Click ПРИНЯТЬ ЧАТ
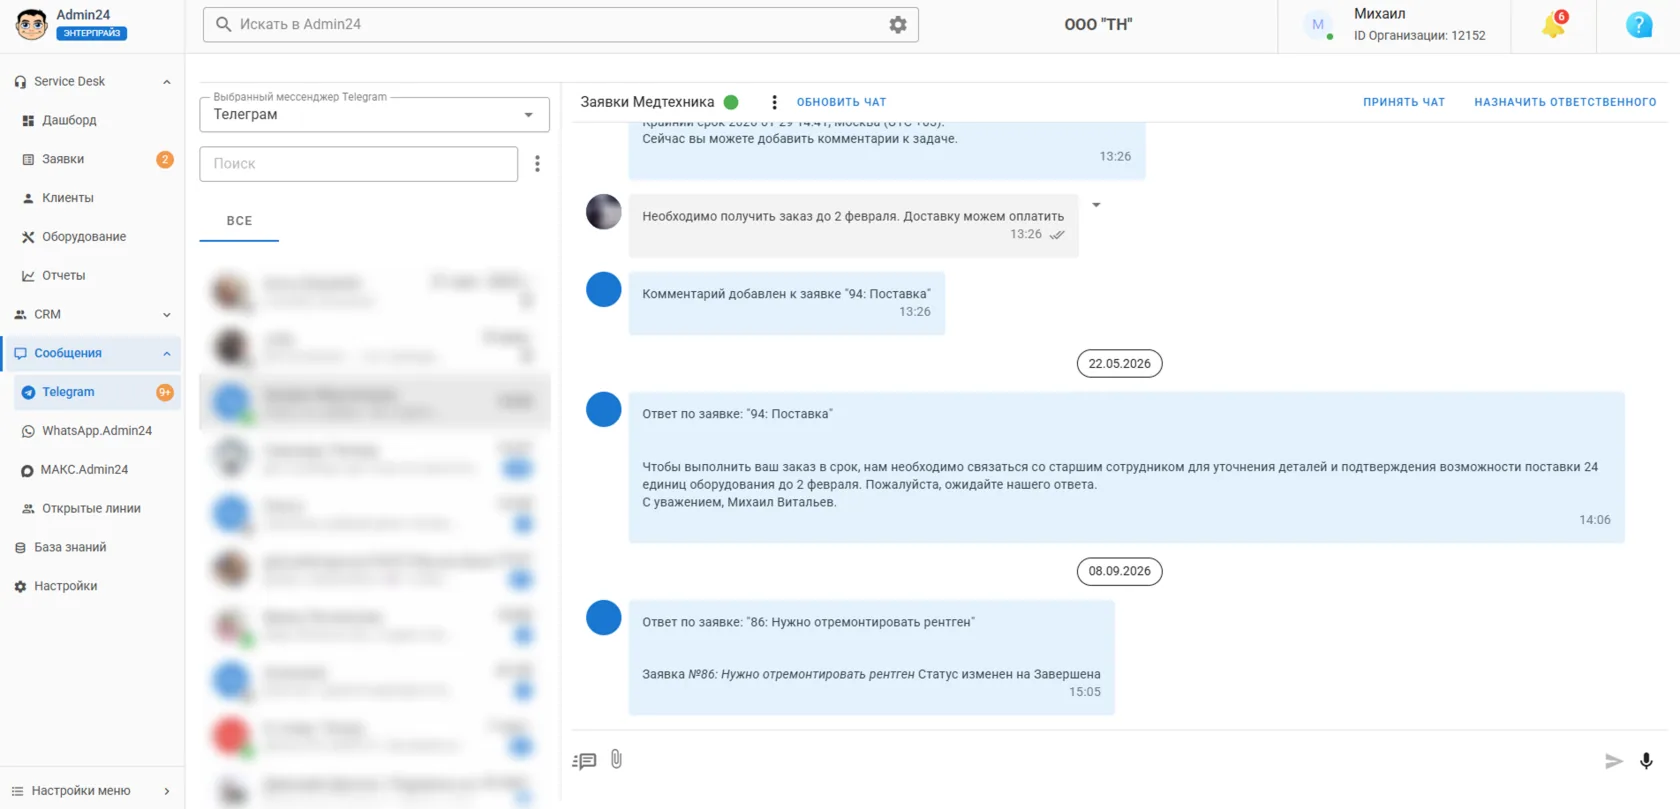 pyautogui.click(x=1404, y=102)
